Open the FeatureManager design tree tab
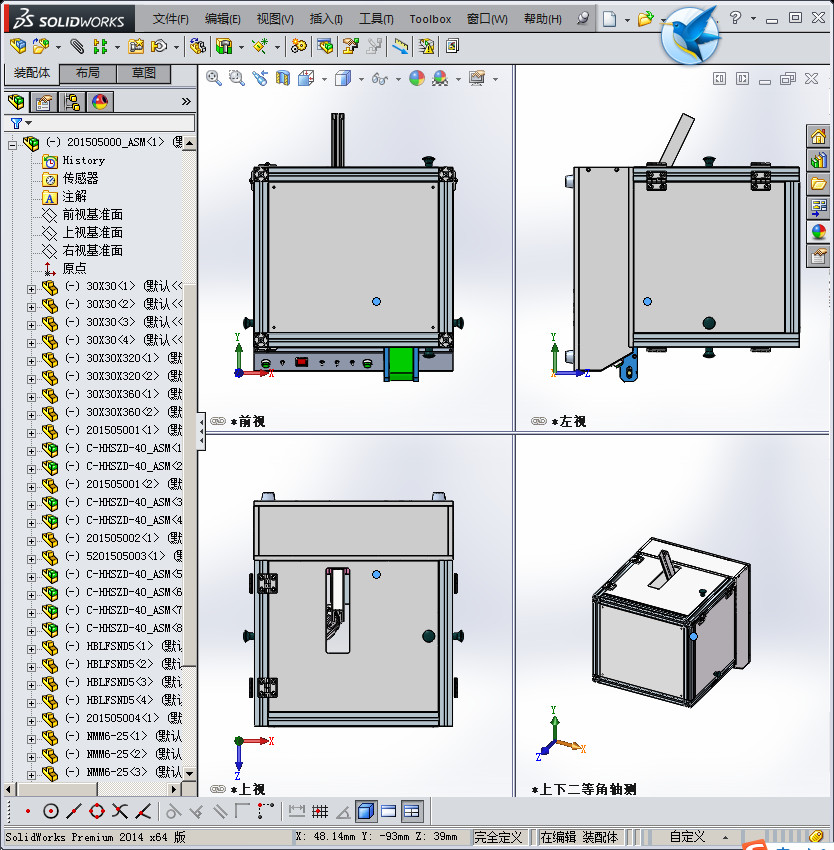This screenshot has height=850, width=834. click(17, 102)
